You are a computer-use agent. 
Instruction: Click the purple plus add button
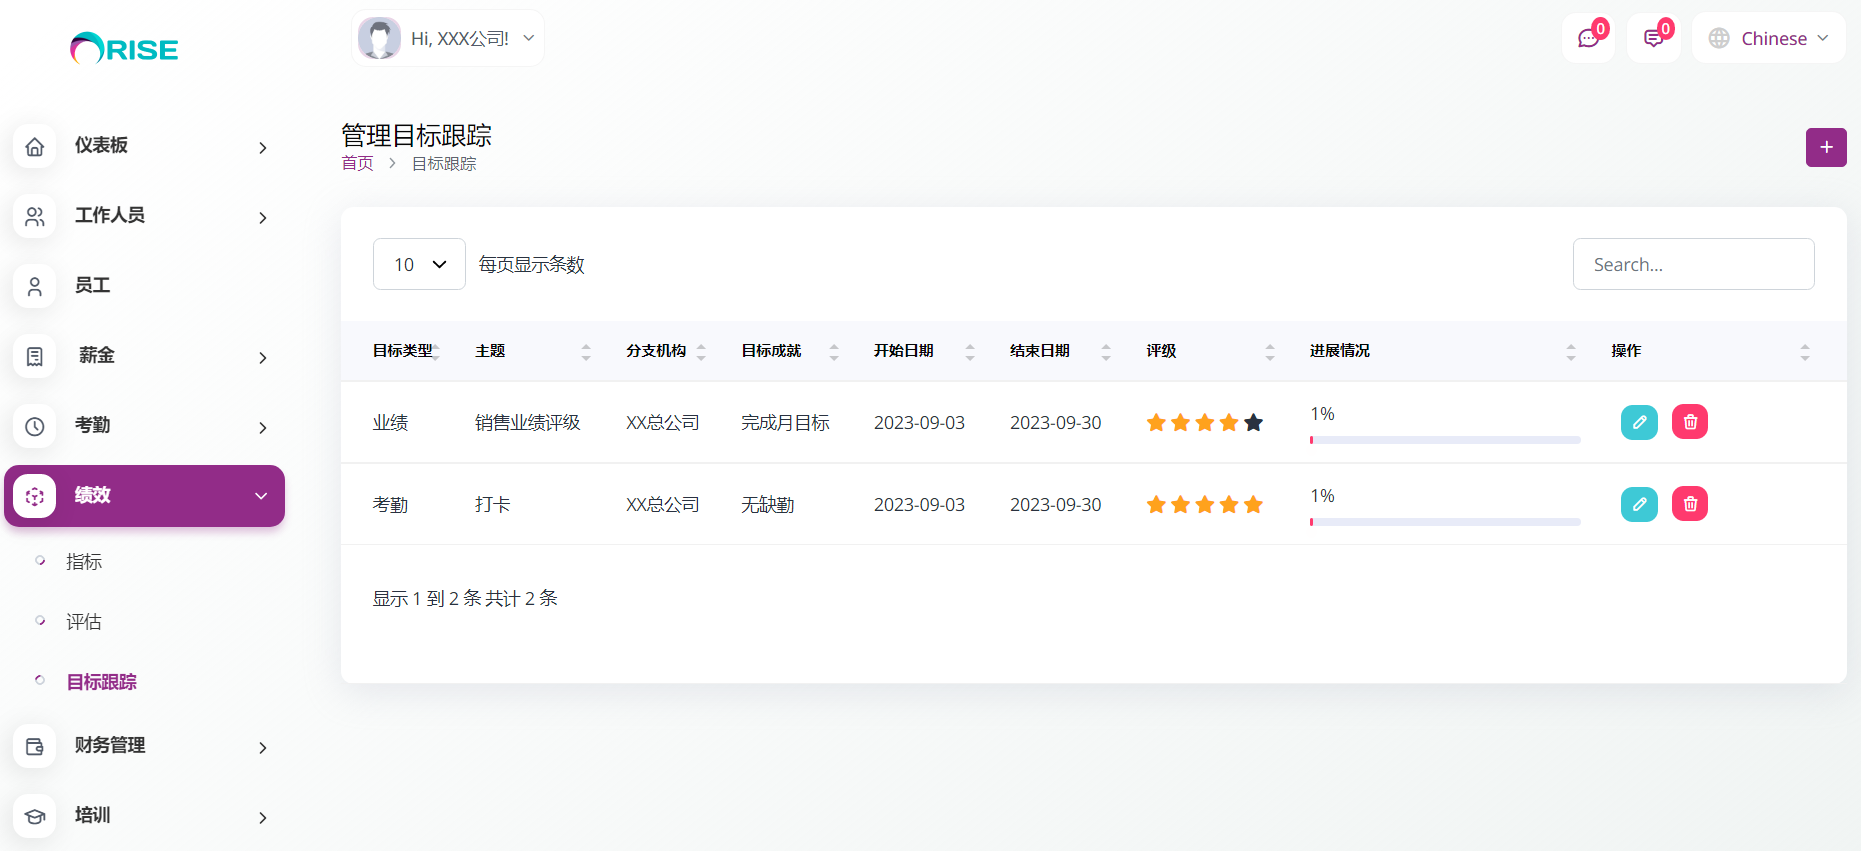1825,148
